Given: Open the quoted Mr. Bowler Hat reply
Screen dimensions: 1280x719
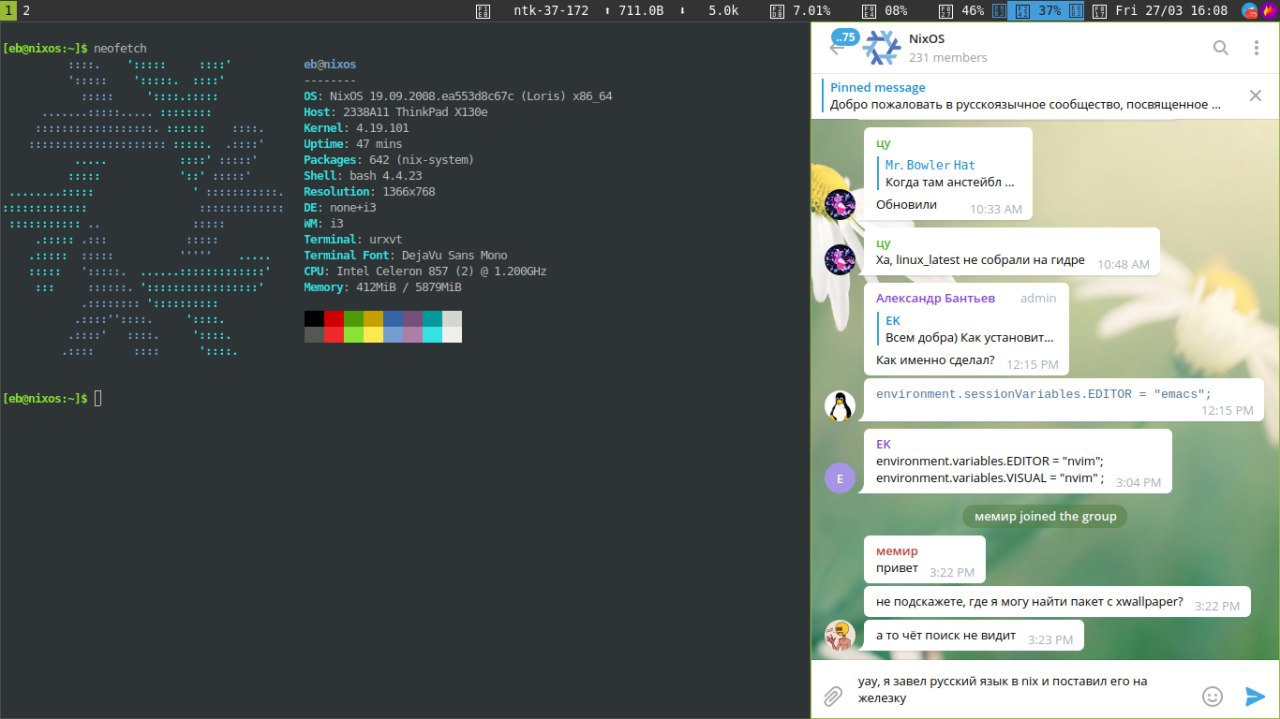Looking at the screenshot, I should point(950,173).
